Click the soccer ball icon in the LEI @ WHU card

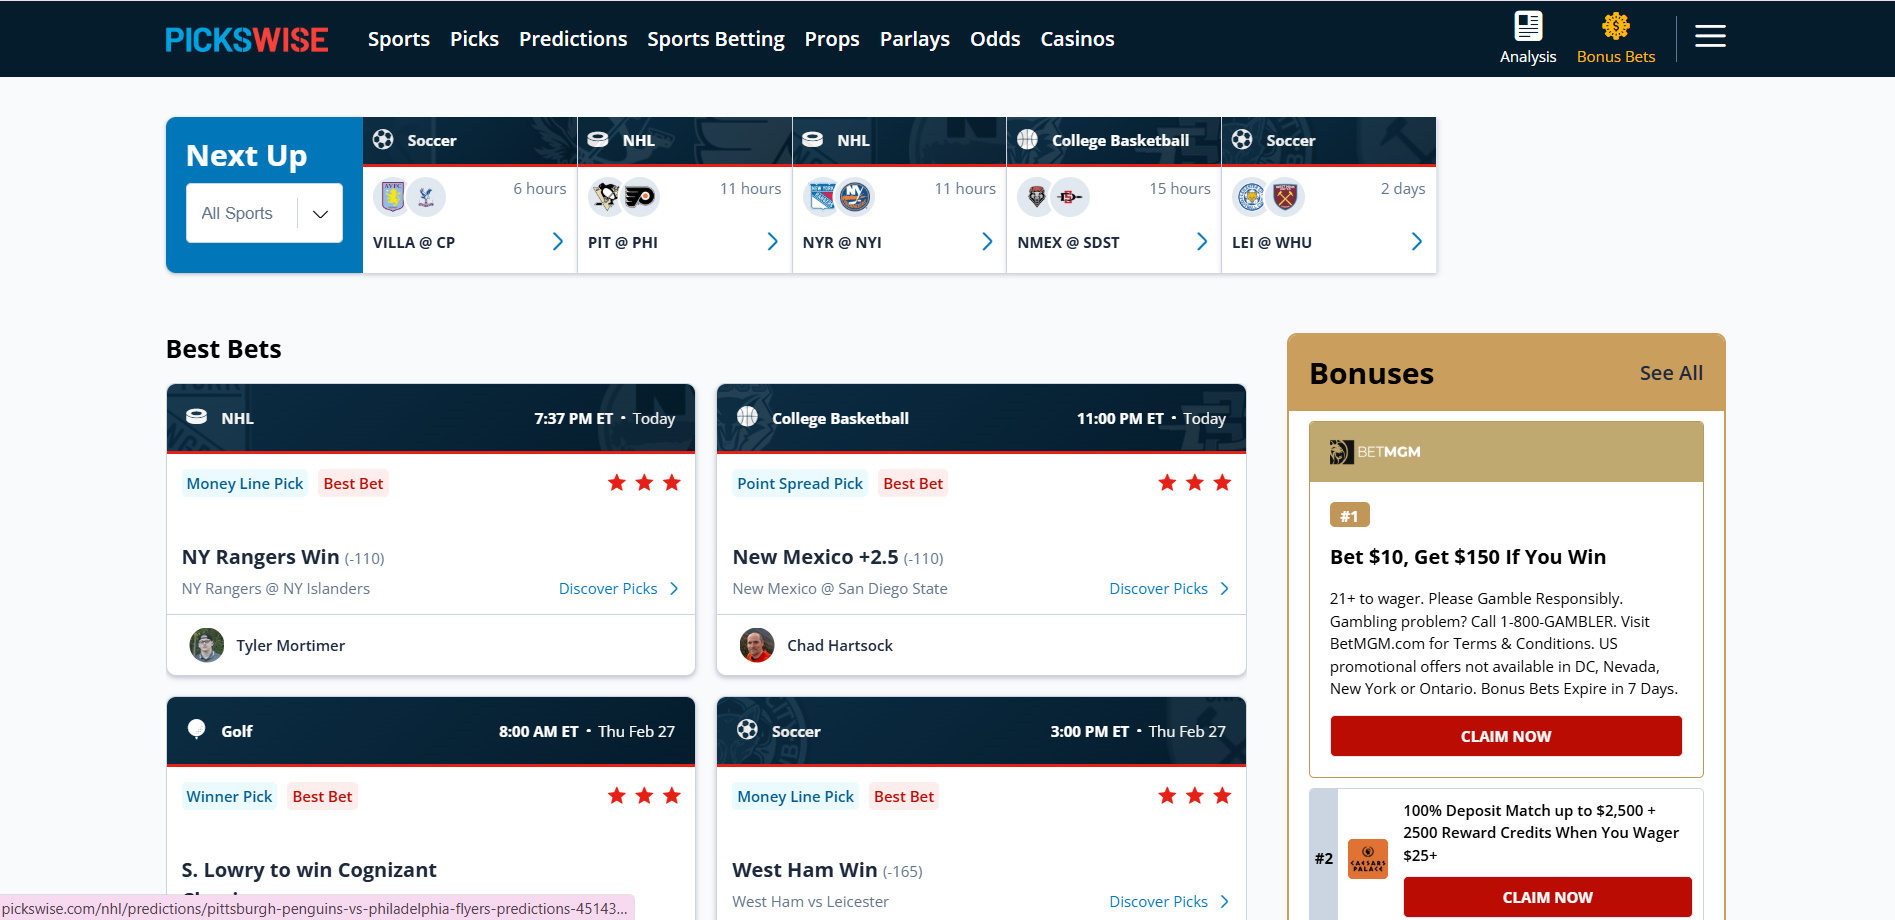(1242, 140)
